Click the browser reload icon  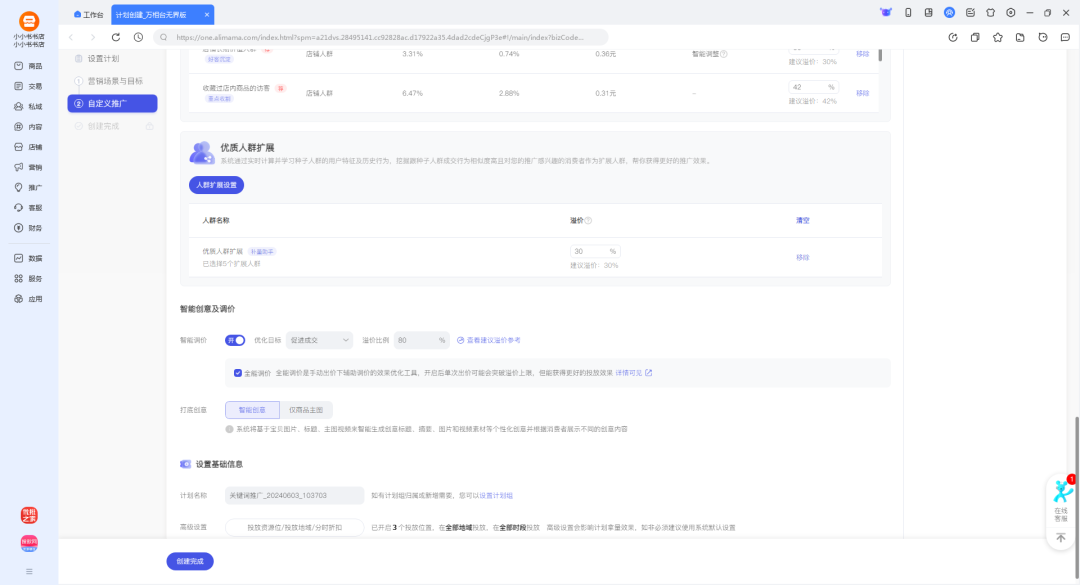tap(116, 37)
